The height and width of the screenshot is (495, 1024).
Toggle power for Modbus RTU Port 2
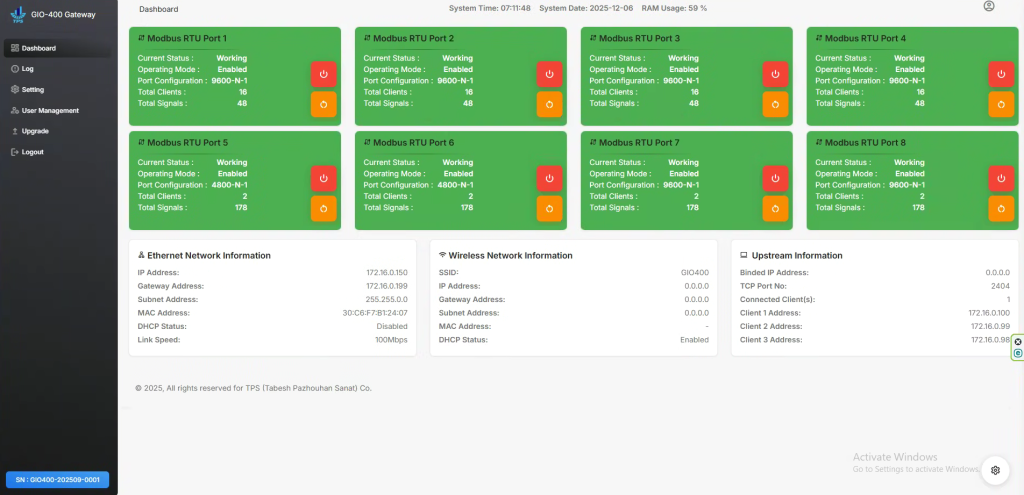tap(549, 74)
